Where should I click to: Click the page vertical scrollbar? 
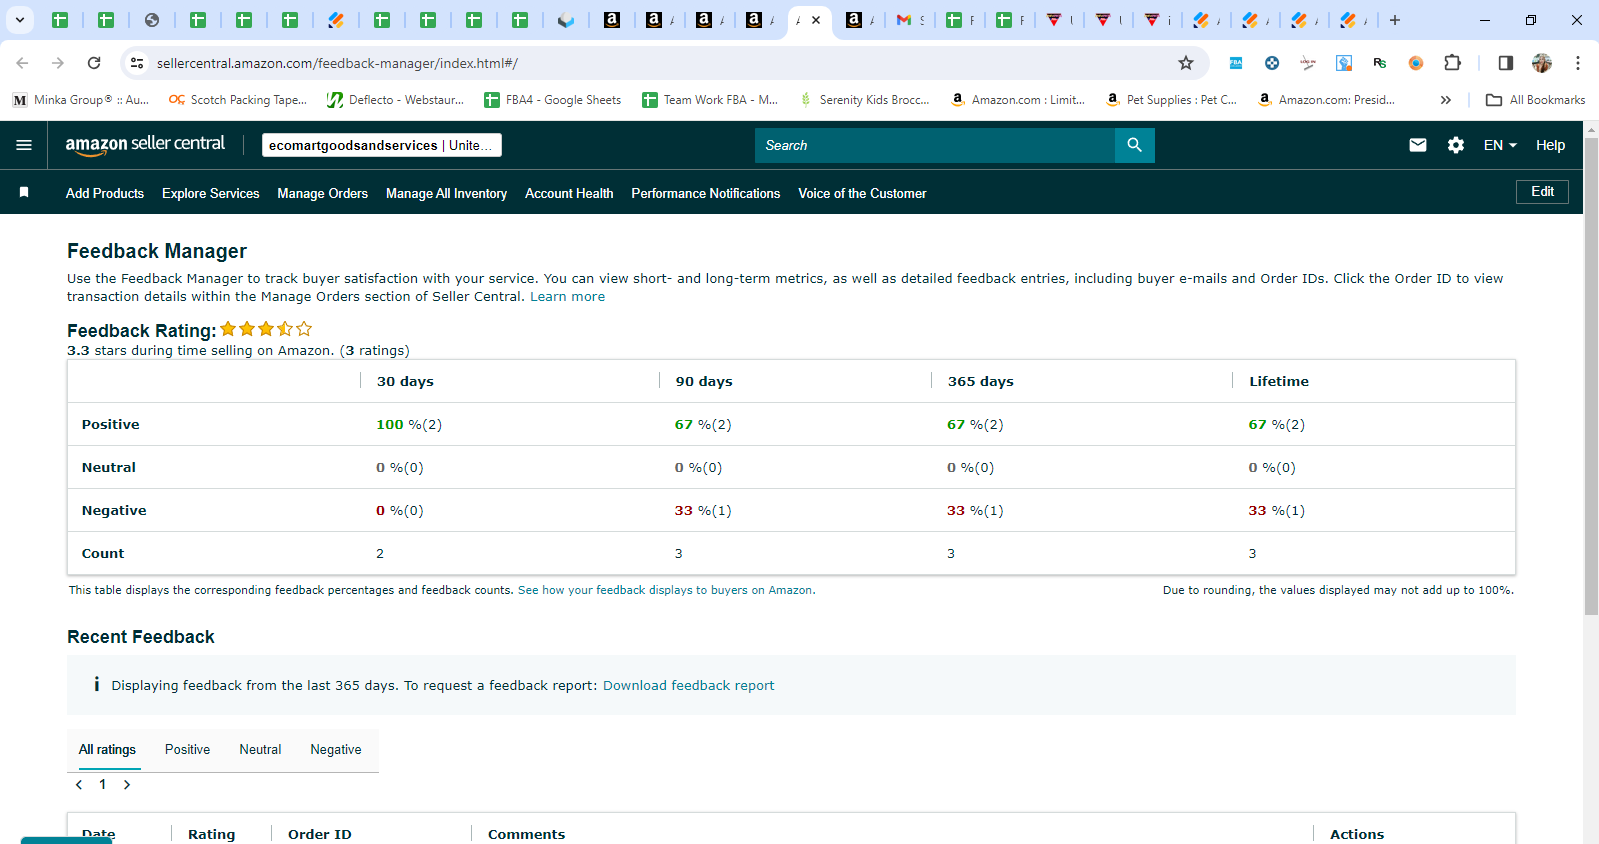pos(1591,376)
